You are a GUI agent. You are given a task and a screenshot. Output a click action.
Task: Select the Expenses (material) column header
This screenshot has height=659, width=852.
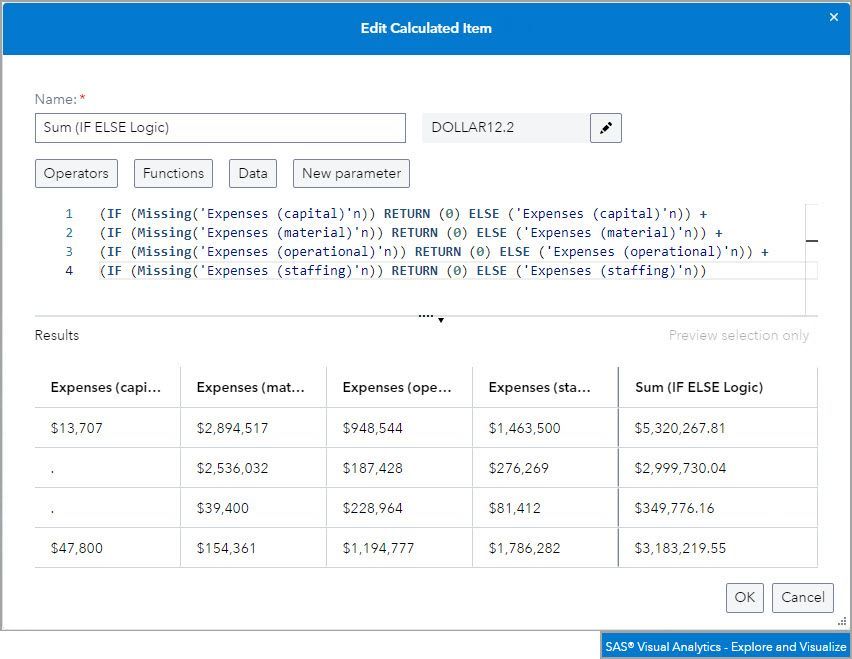coord(252,388)
